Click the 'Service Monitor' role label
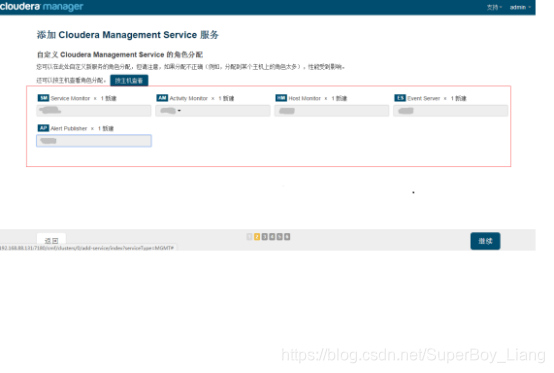This screenshot has height=373, width=554. (x=70, y=98)
